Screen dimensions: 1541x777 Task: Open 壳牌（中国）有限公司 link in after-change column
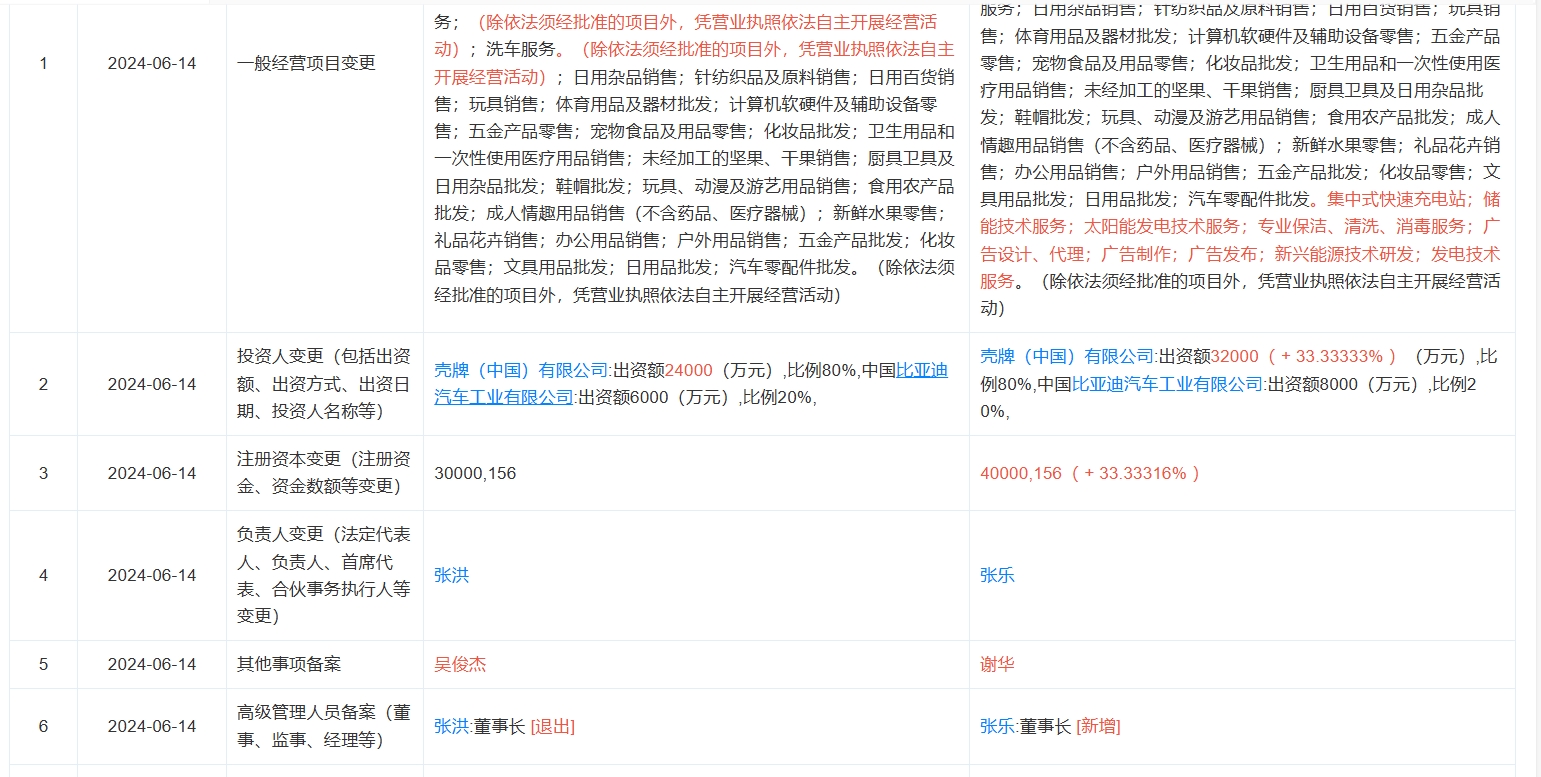pyautogui.click(x=1067, y=356)
